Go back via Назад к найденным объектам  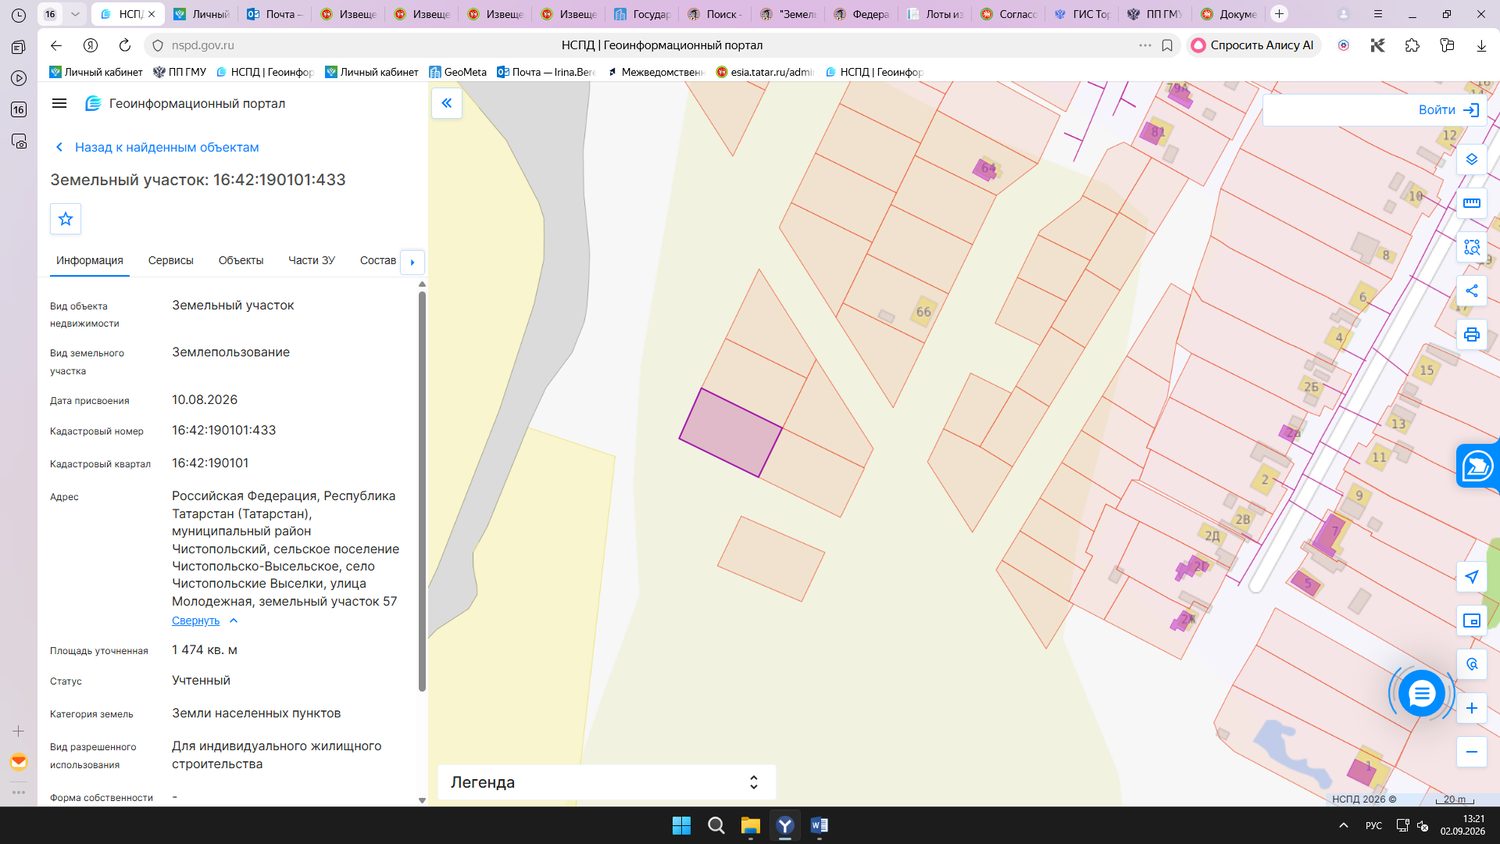[x=157, y=147]
